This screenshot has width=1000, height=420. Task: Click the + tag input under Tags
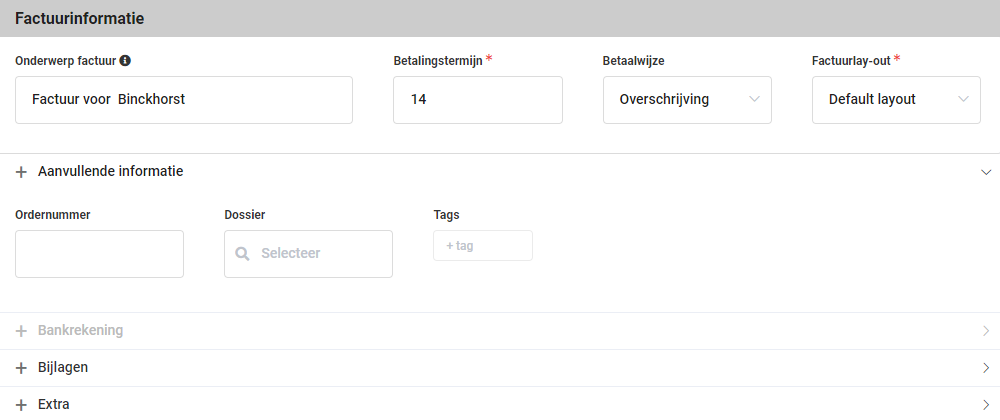coord(483,245)
